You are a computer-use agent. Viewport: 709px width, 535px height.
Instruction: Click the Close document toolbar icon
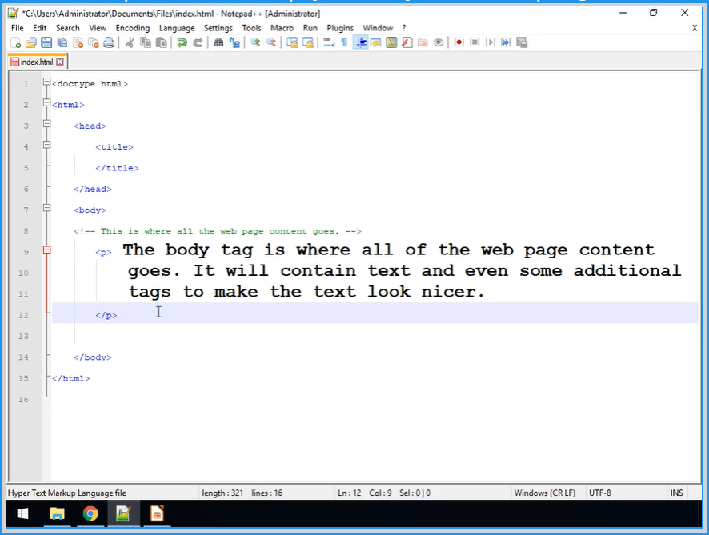(78, 43)
